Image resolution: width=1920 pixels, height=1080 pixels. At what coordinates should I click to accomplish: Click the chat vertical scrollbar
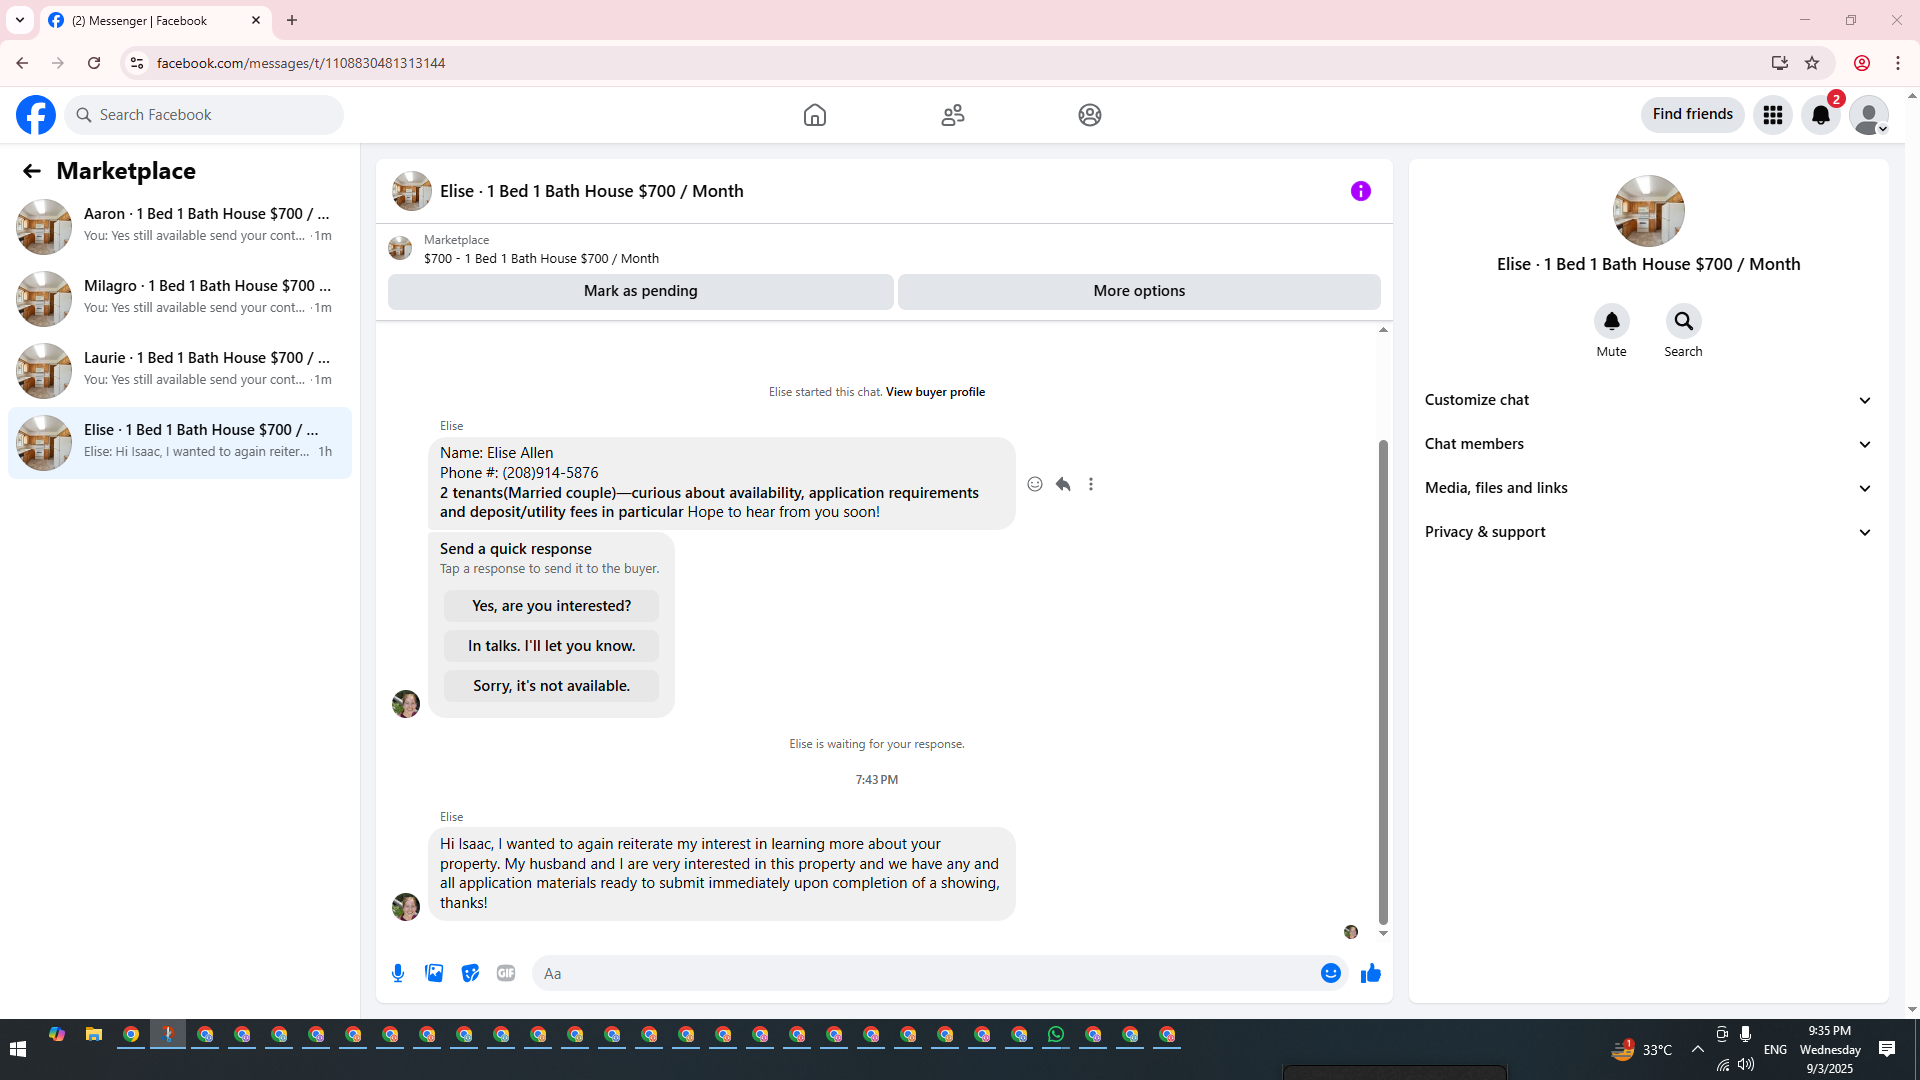tap(1383, 682)
